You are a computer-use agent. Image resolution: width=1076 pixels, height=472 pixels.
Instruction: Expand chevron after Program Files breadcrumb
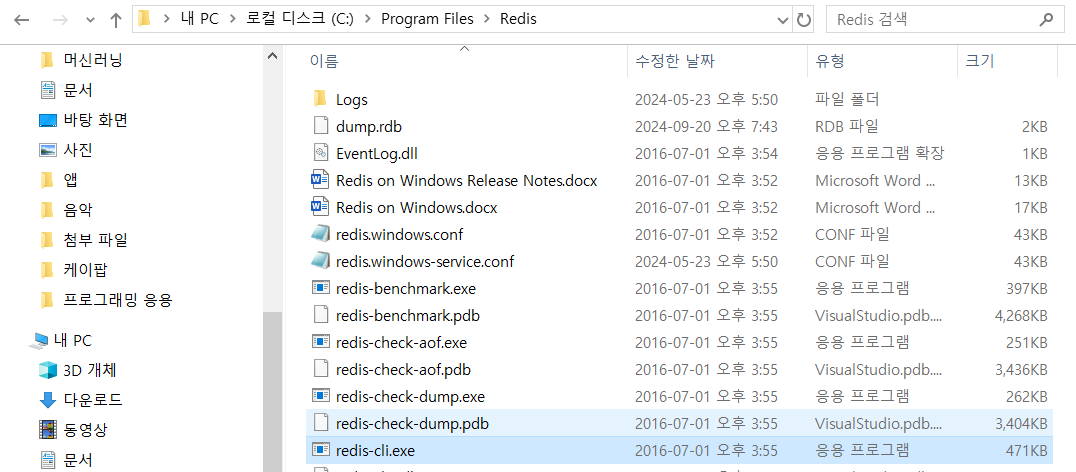487,19
